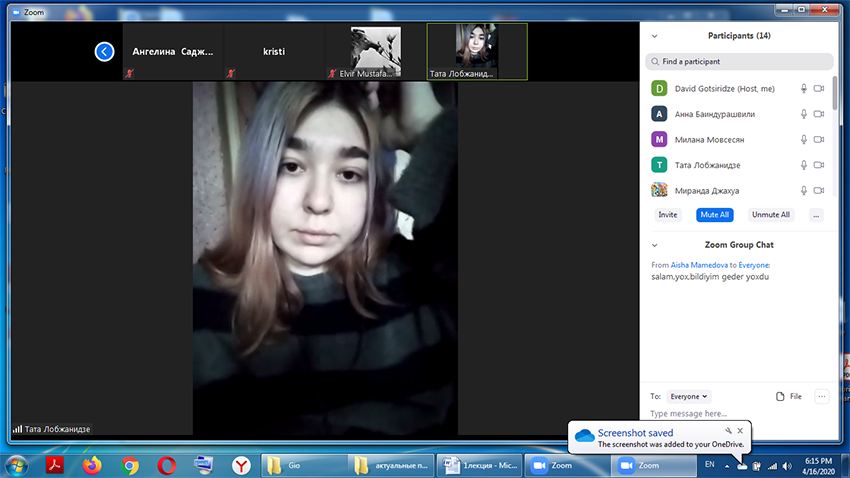The height and width of the screenshot is (478, 850).
Task: Open the chat more-options ellipsis button
Action: (822, 396)
